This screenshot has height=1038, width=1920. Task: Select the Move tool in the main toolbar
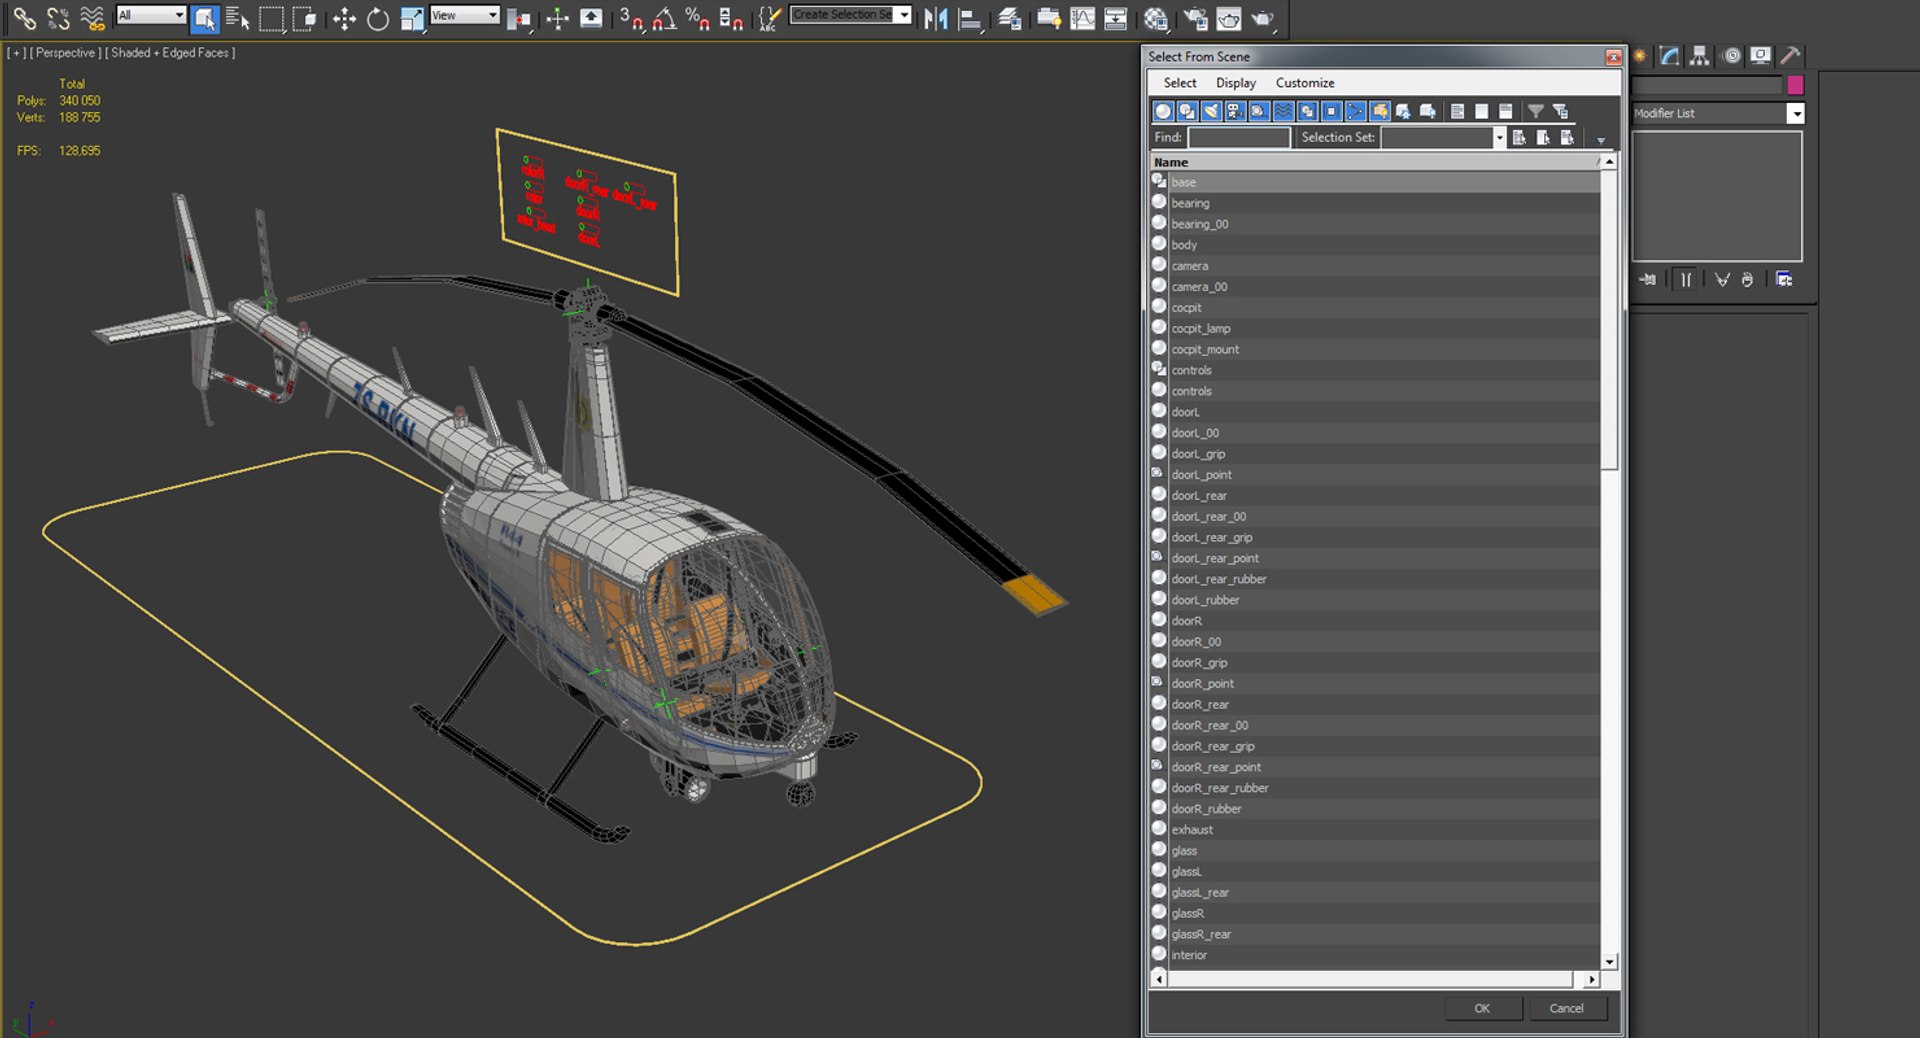344,19
